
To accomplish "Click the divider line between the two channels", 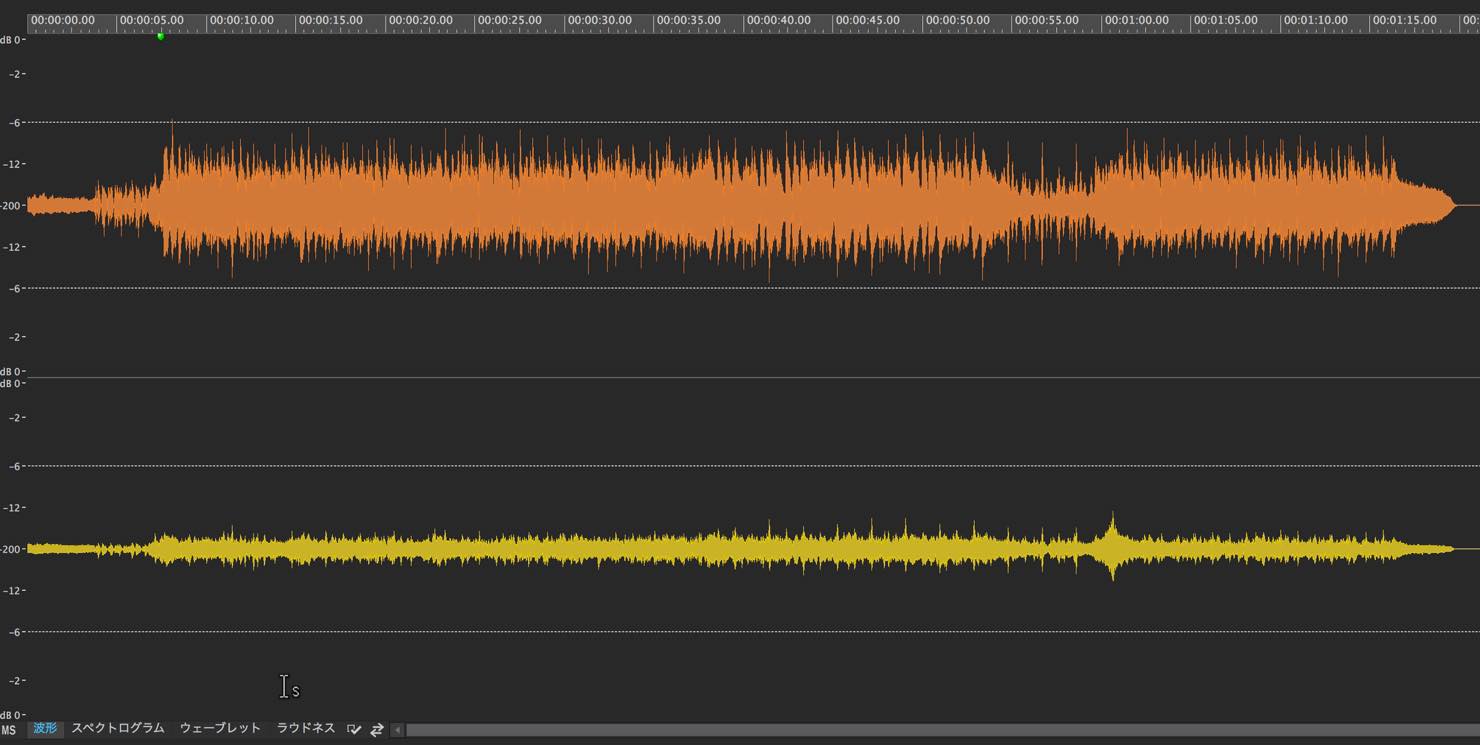I will tap(740, 377).
